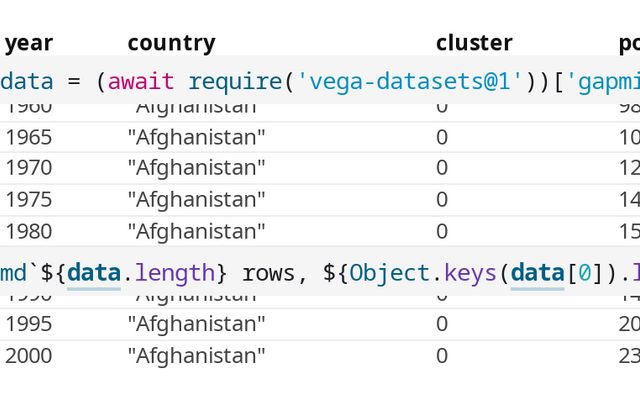Click the year column header
The height and width of the screenshot is (400, 640).
(x=29, y=43)
